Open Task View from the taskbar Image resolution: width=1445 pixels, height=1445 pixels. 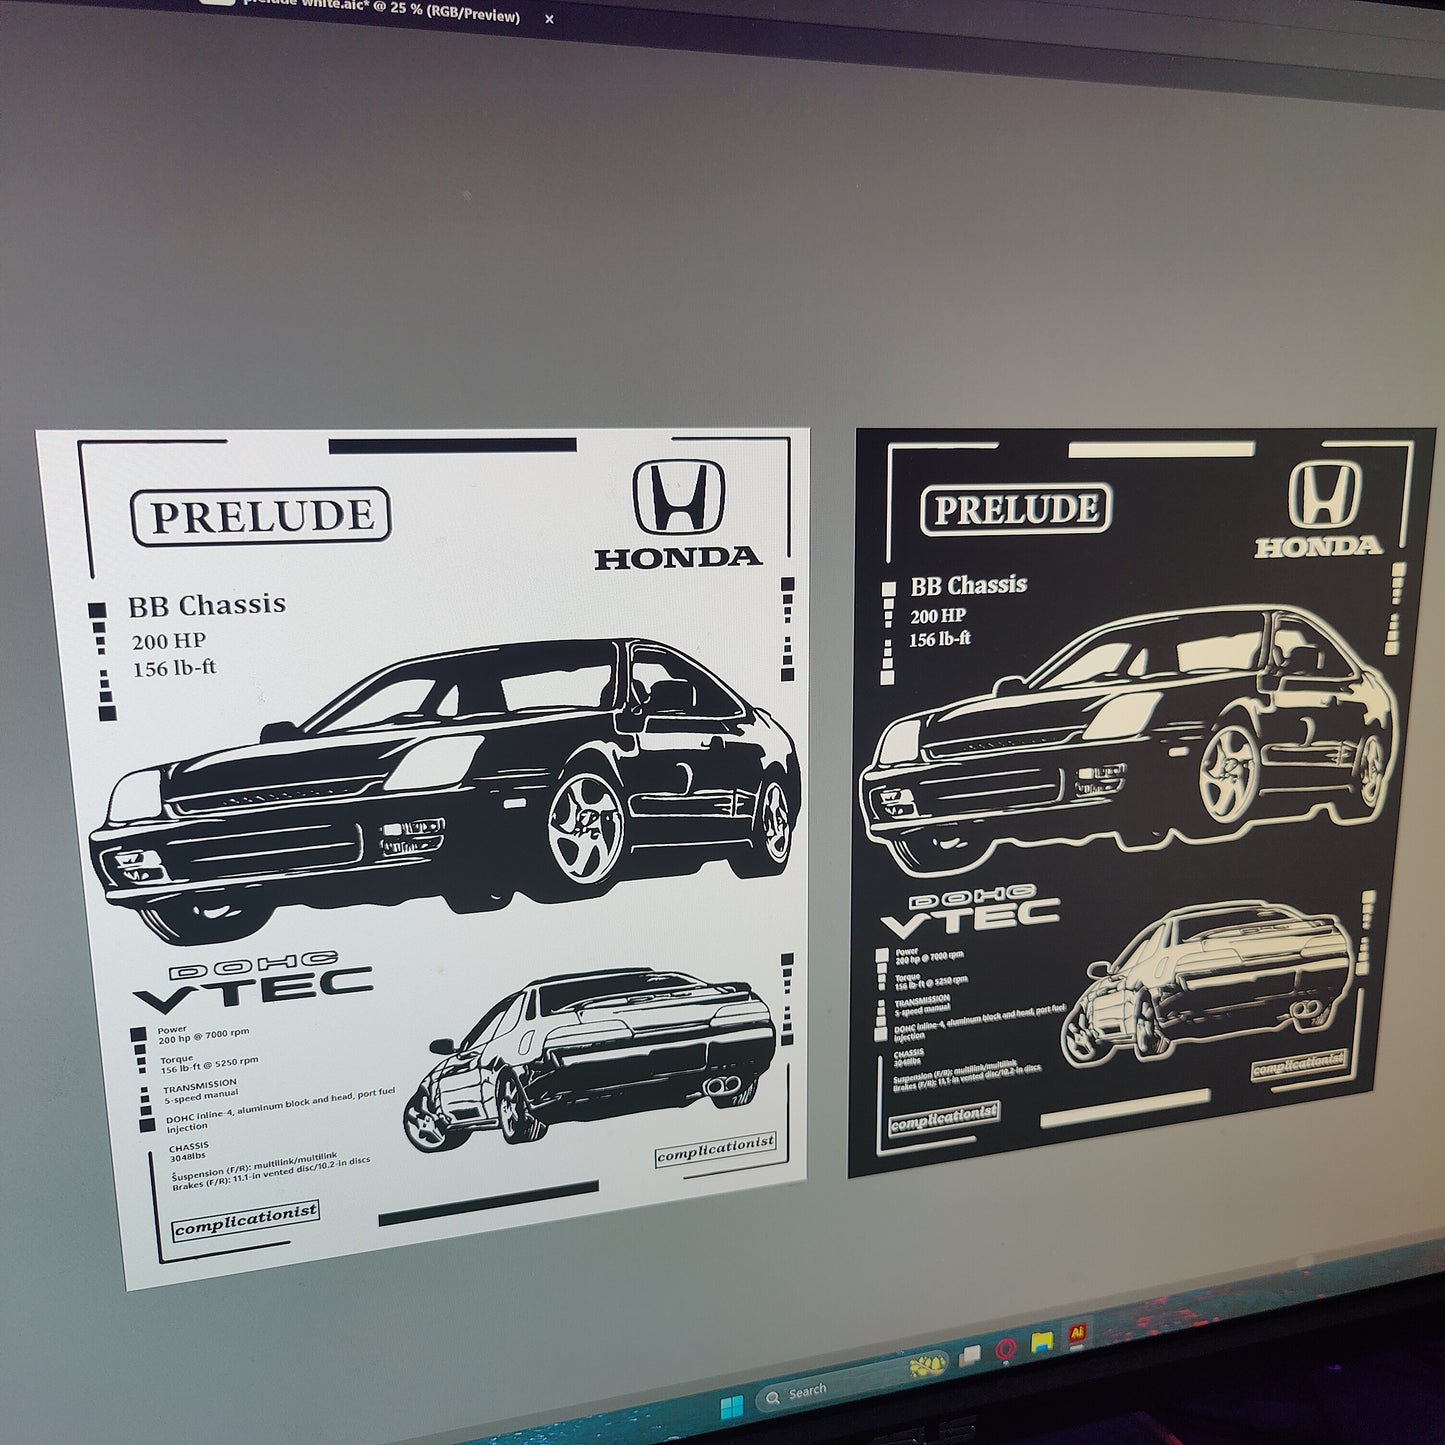tap(969, 1356)
